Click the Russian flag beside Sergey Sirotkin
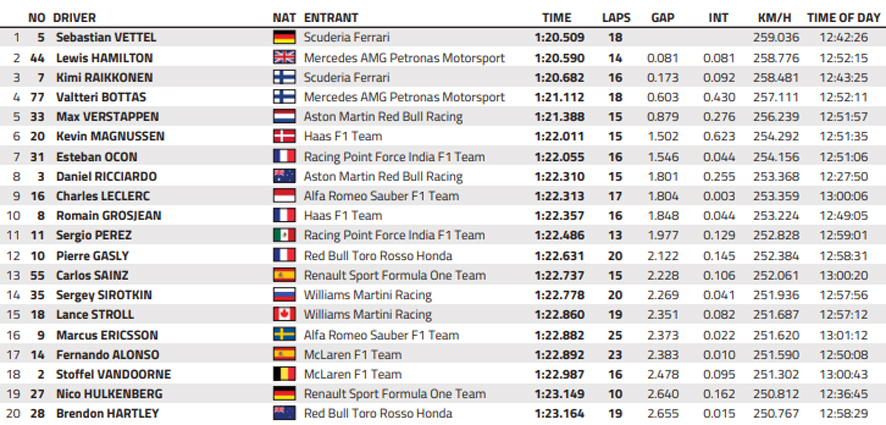The height and width of the screenshot is (425, 886). [x=284, y=295]
